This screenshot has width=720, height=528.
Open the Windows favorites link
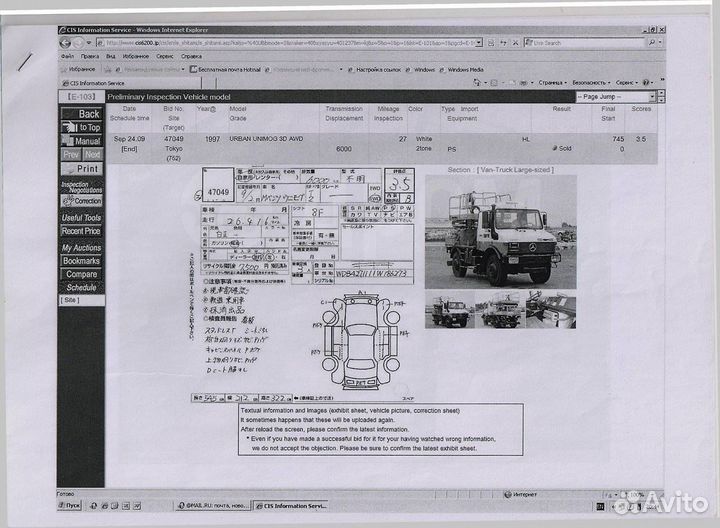[x=420, y=70]
